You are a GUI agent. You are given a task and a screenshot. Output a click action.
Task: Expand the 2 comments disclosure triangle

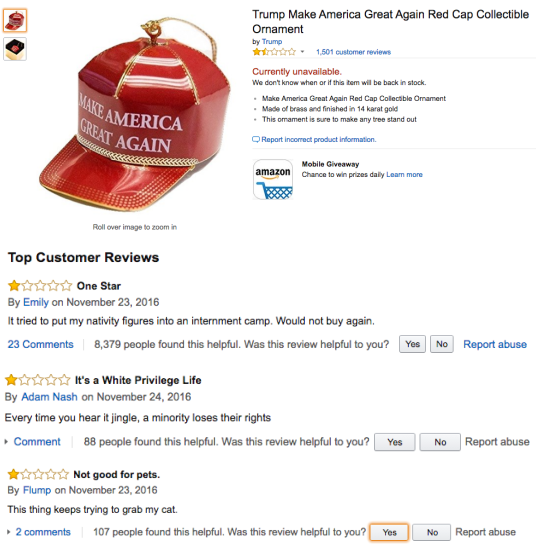coord(9,532)
